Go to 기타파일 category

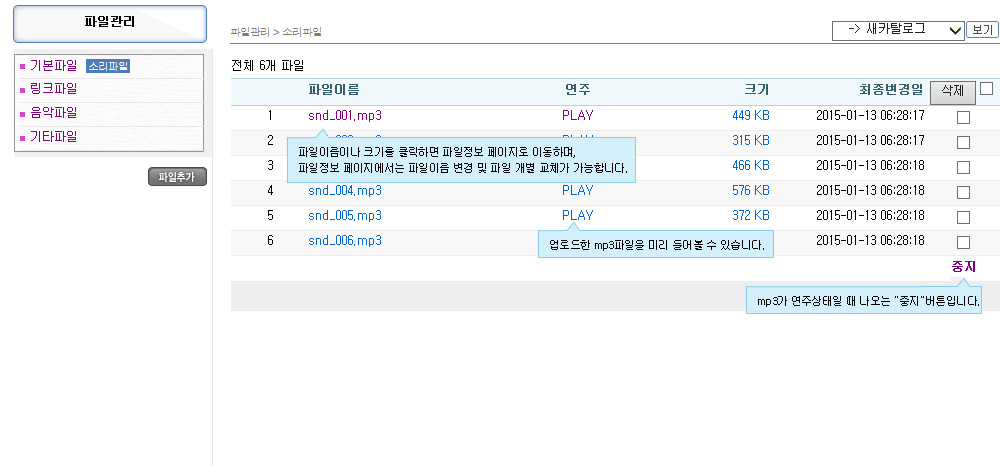(53, 137)
